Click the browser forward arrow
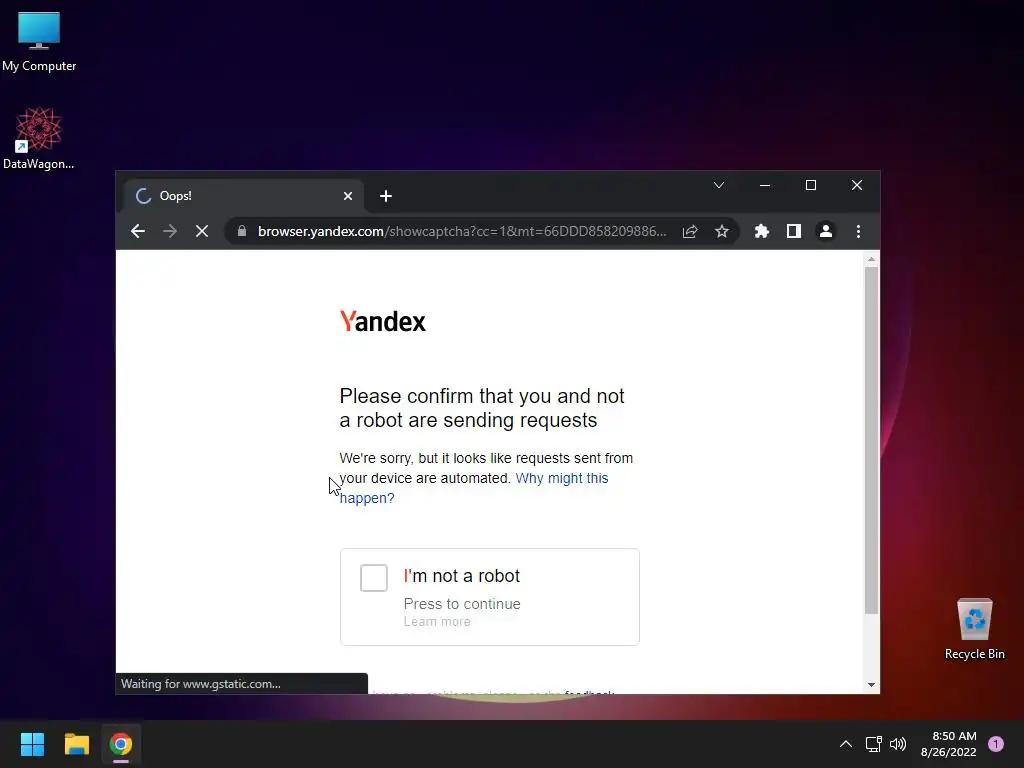 click(x=170, y=231)
